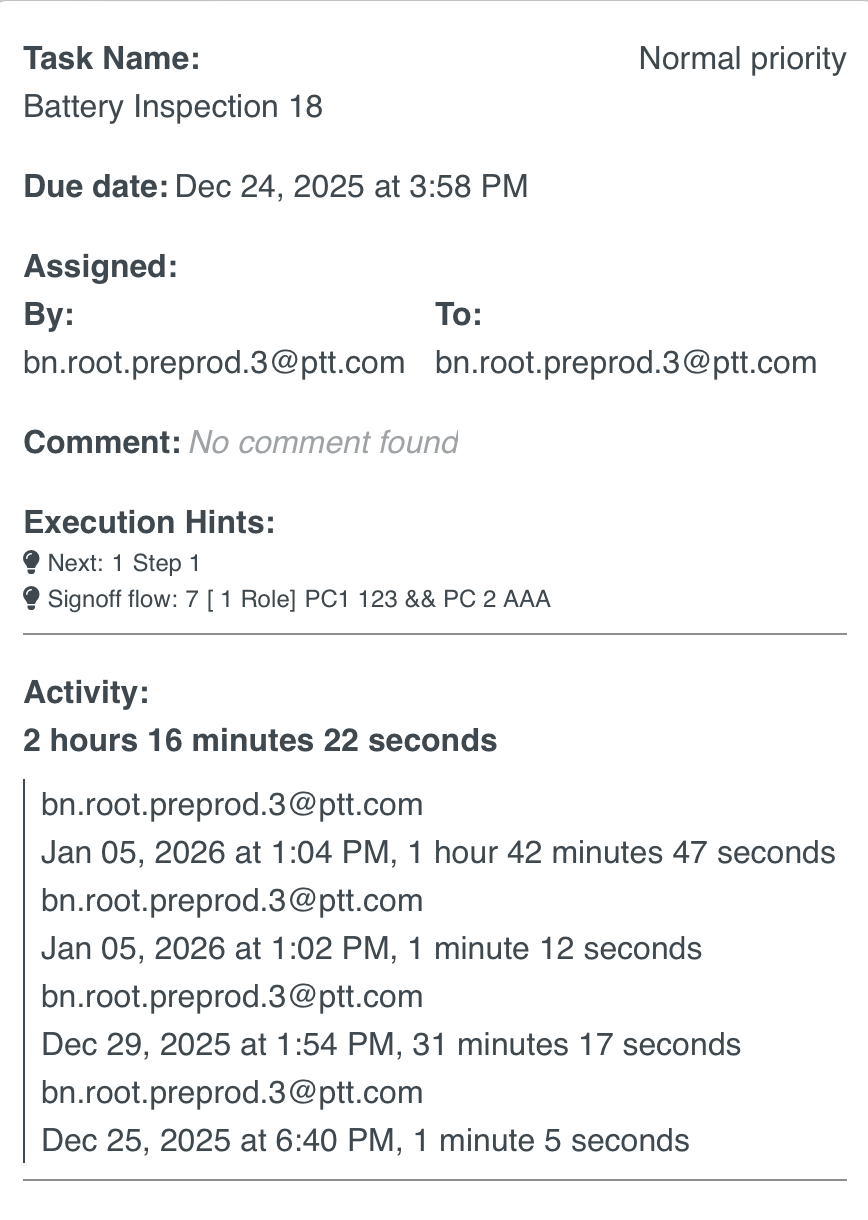Viewport: 868px width, 1220px height.
Task: Click the Jan 05 1:02 PM activity entry
Action: click(x=371, y=948)
